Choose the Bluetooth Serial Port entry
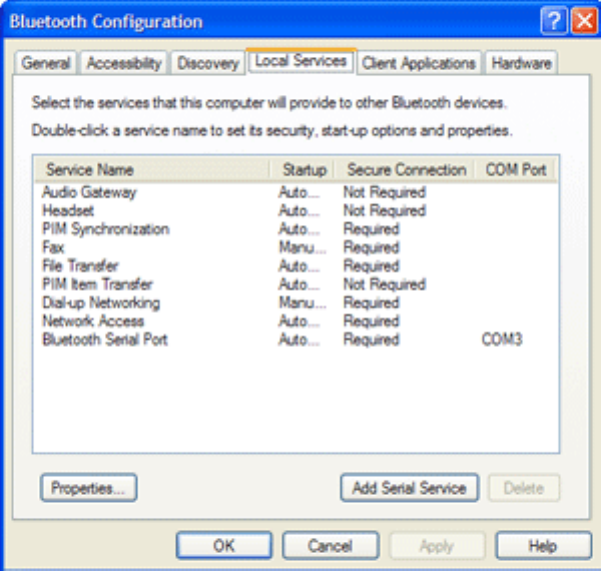 pyautogui.click(x=104, y=340)
